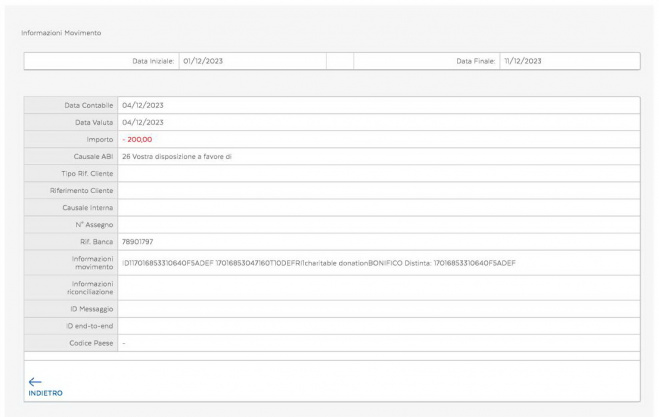Click the empty ID end-to-end field
Image resolution: width=659 pixels, height=417 pixels.
coord(378,326)
